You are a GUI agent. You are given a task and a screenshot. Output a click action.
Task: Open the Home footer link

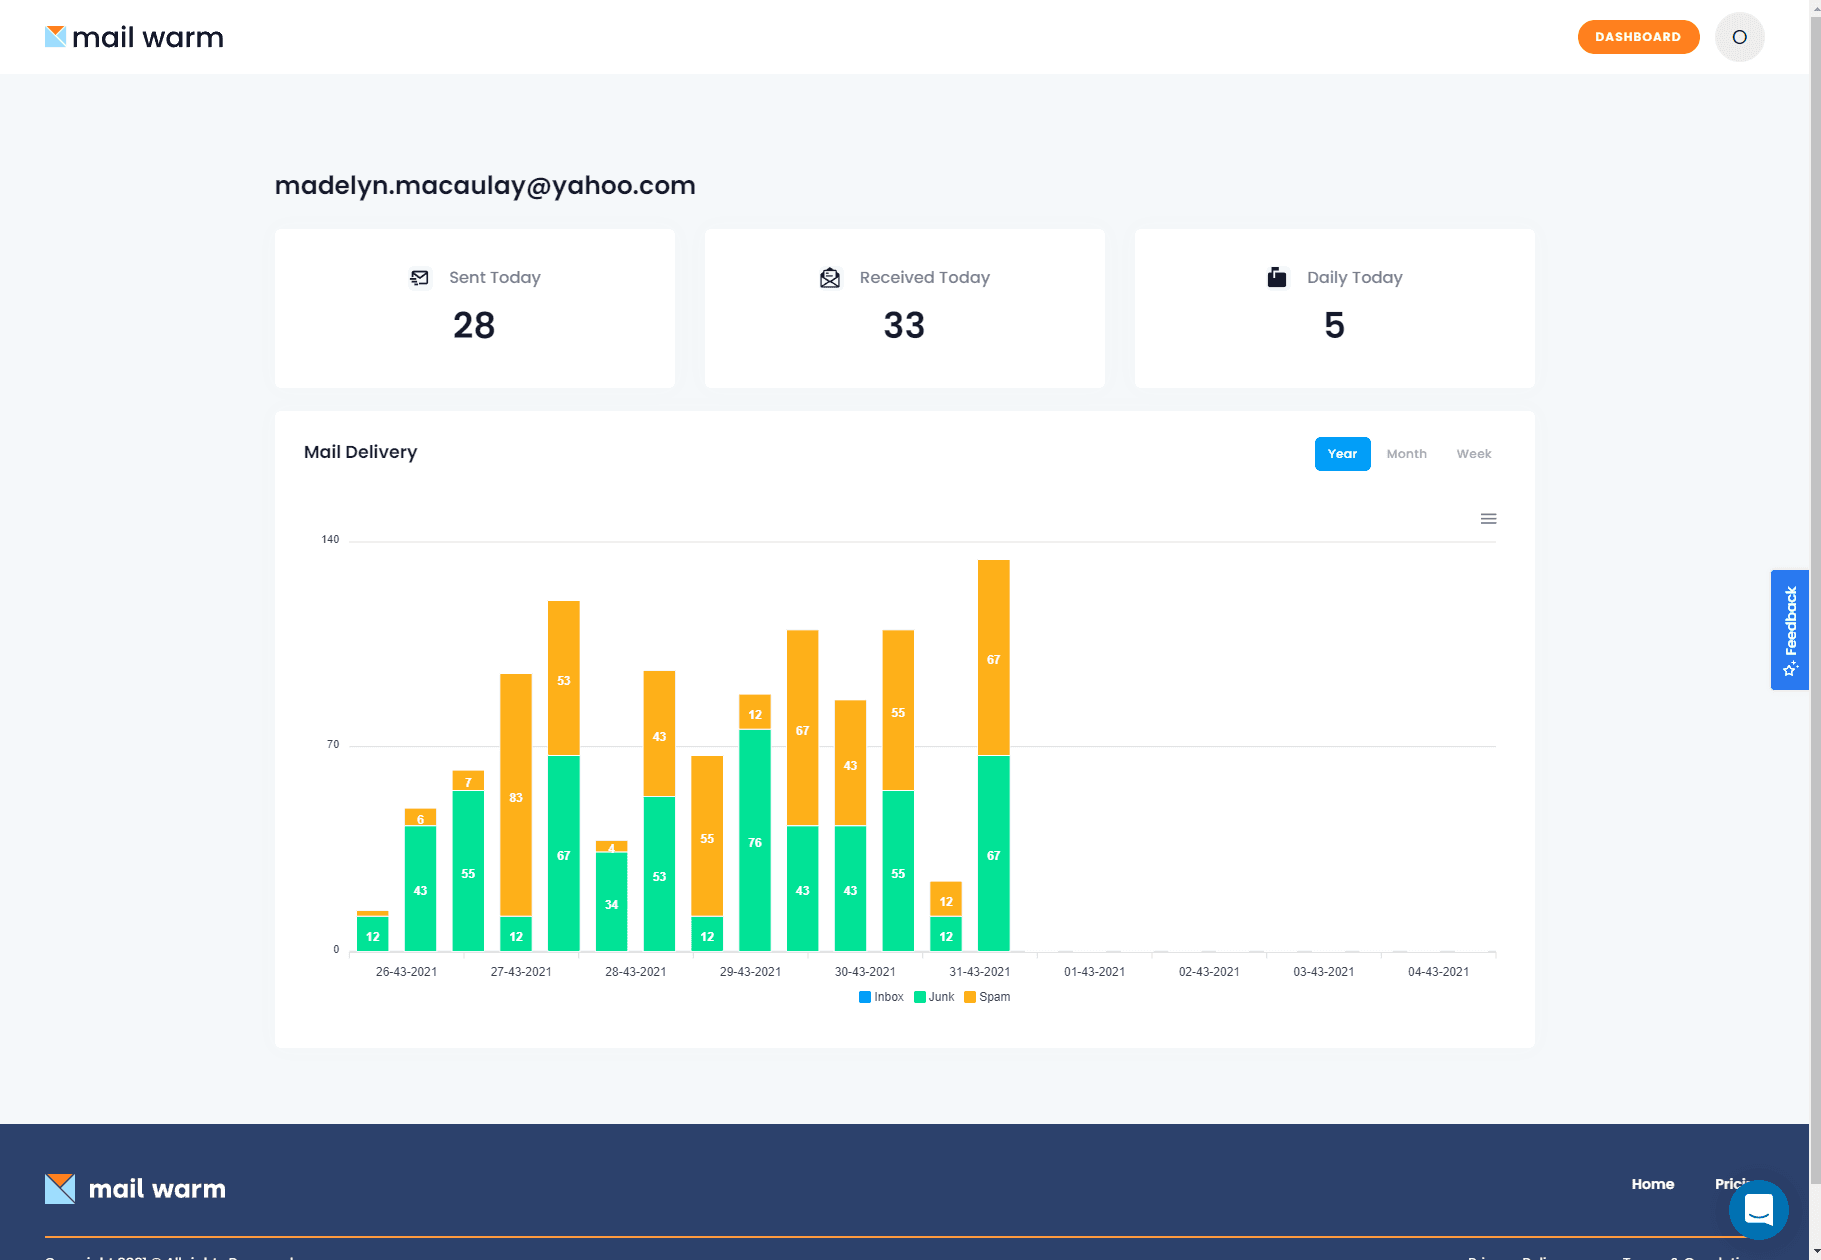click(1652, 1184)
